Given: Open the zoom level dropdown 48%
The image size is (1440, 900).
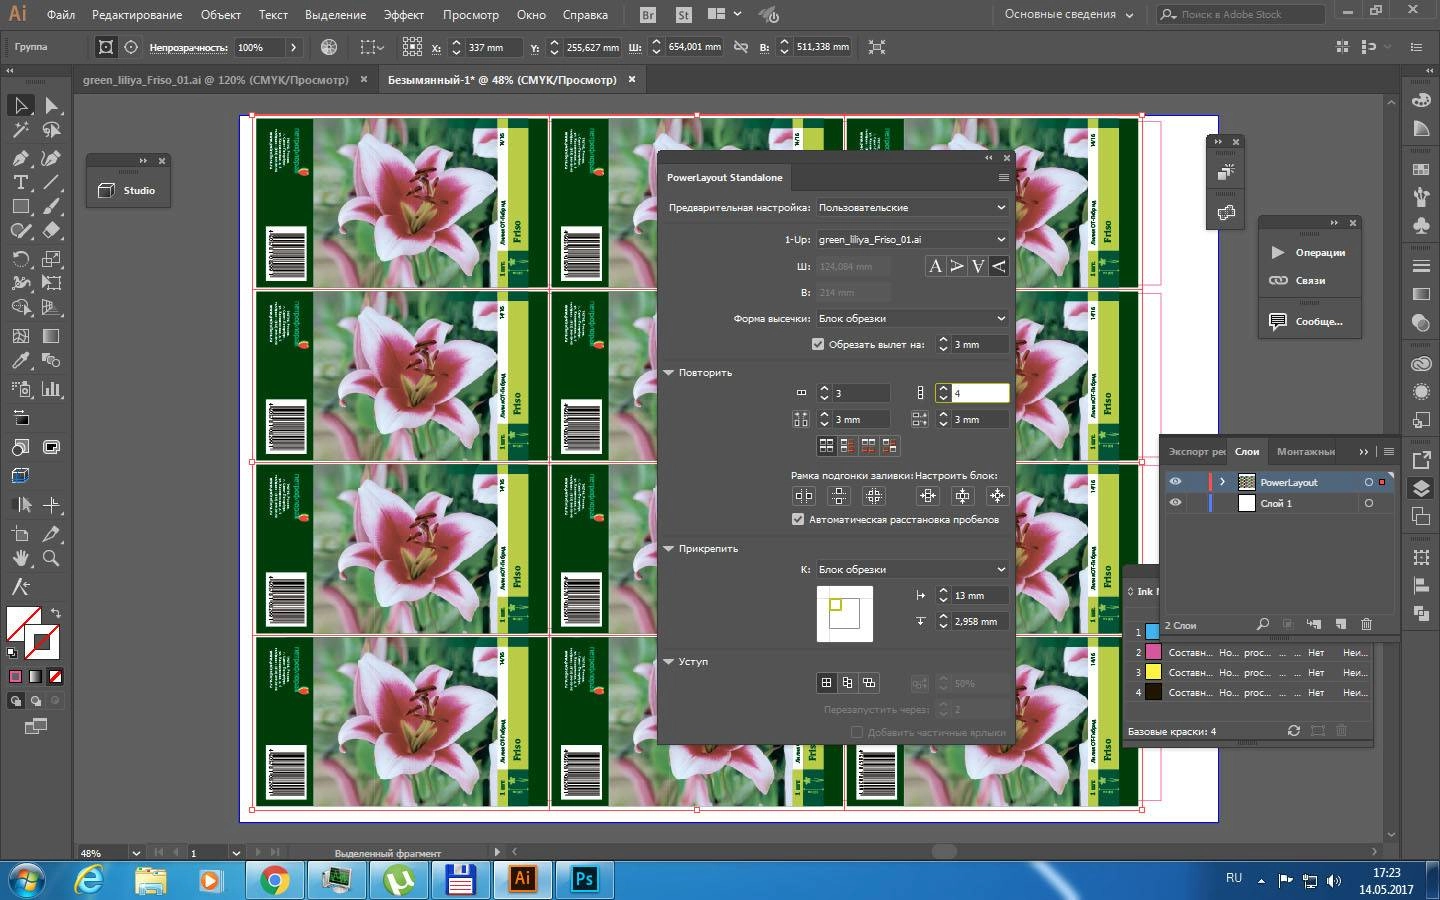Looking at the screenshot, I should click(135, 853).
